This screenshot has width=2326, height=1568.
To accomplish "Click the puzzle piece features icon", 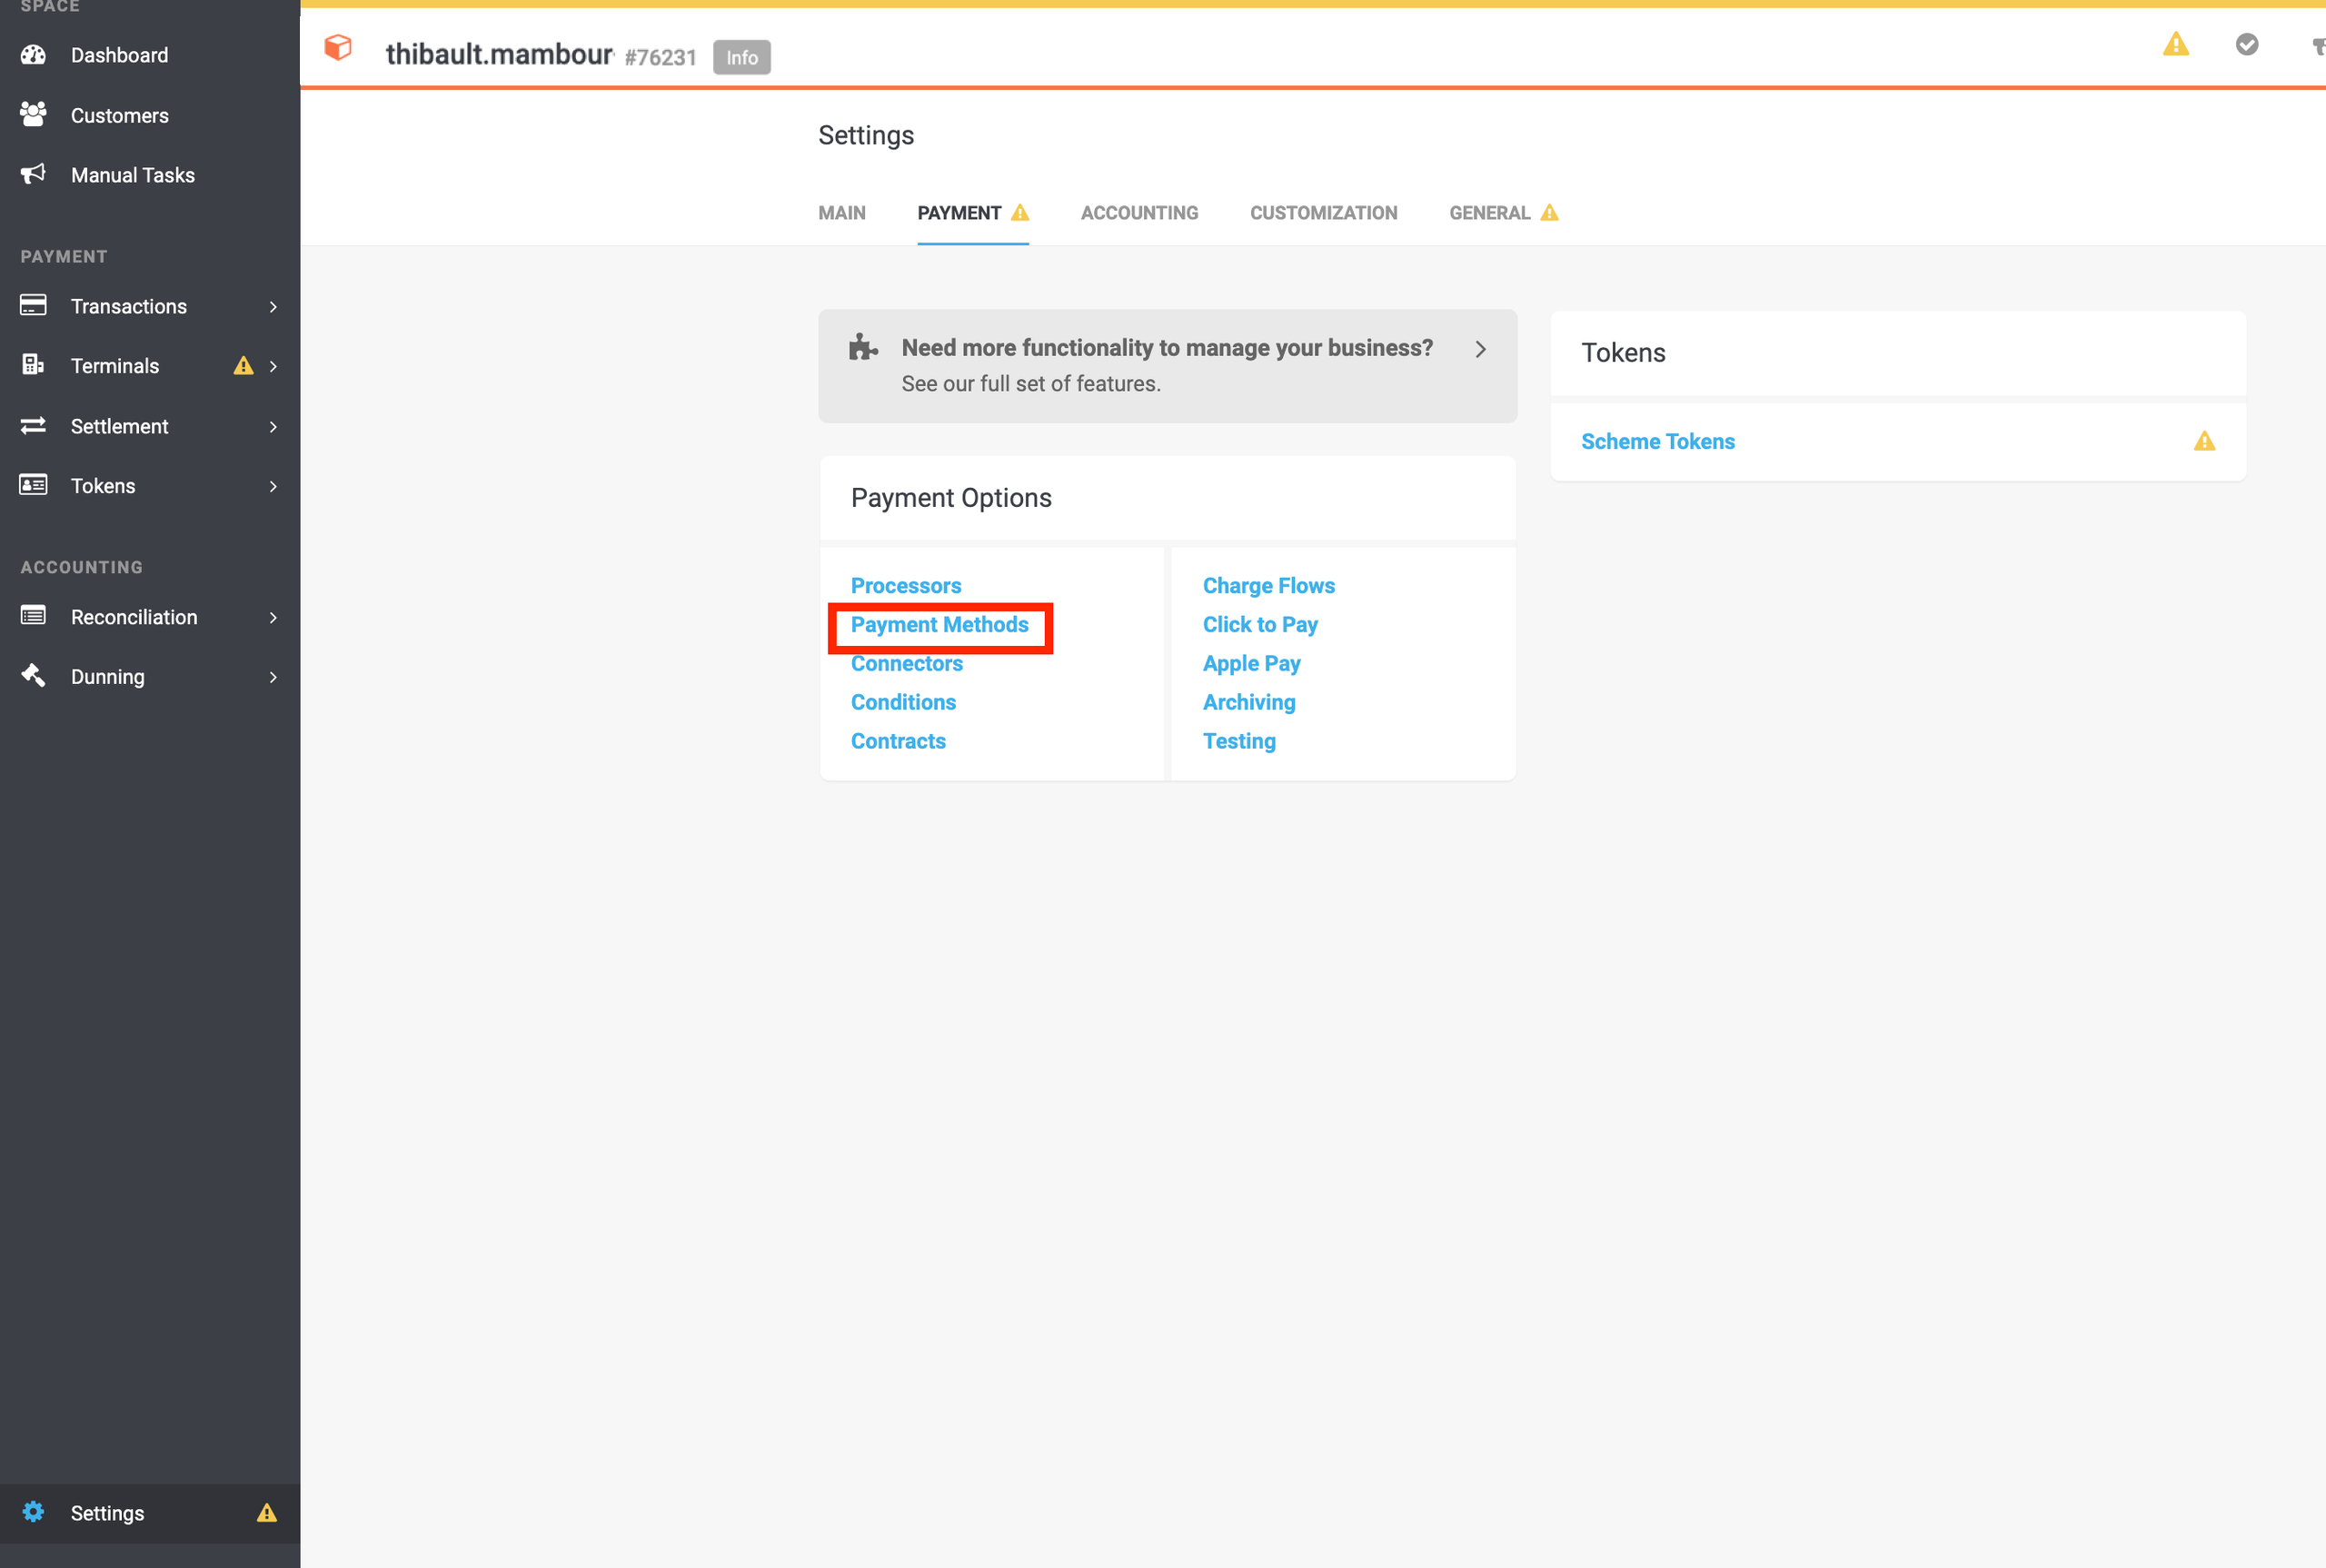I will [863, 348].
